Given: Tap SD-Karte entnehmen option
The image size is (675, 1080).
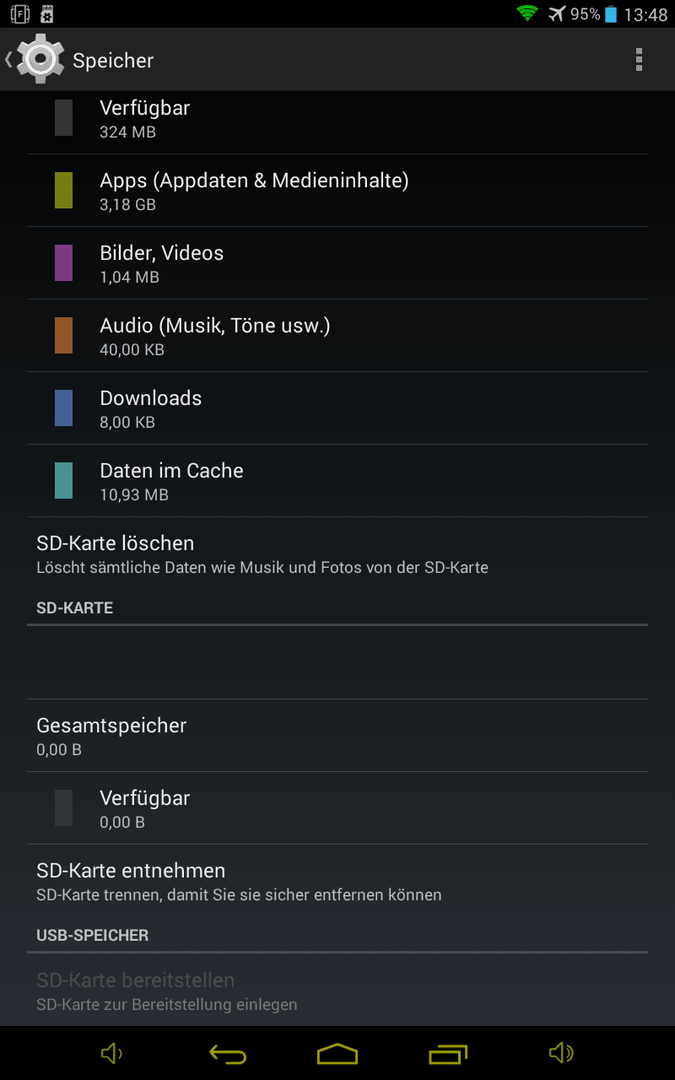Looking at the screenshot, I should pos(338,881).
